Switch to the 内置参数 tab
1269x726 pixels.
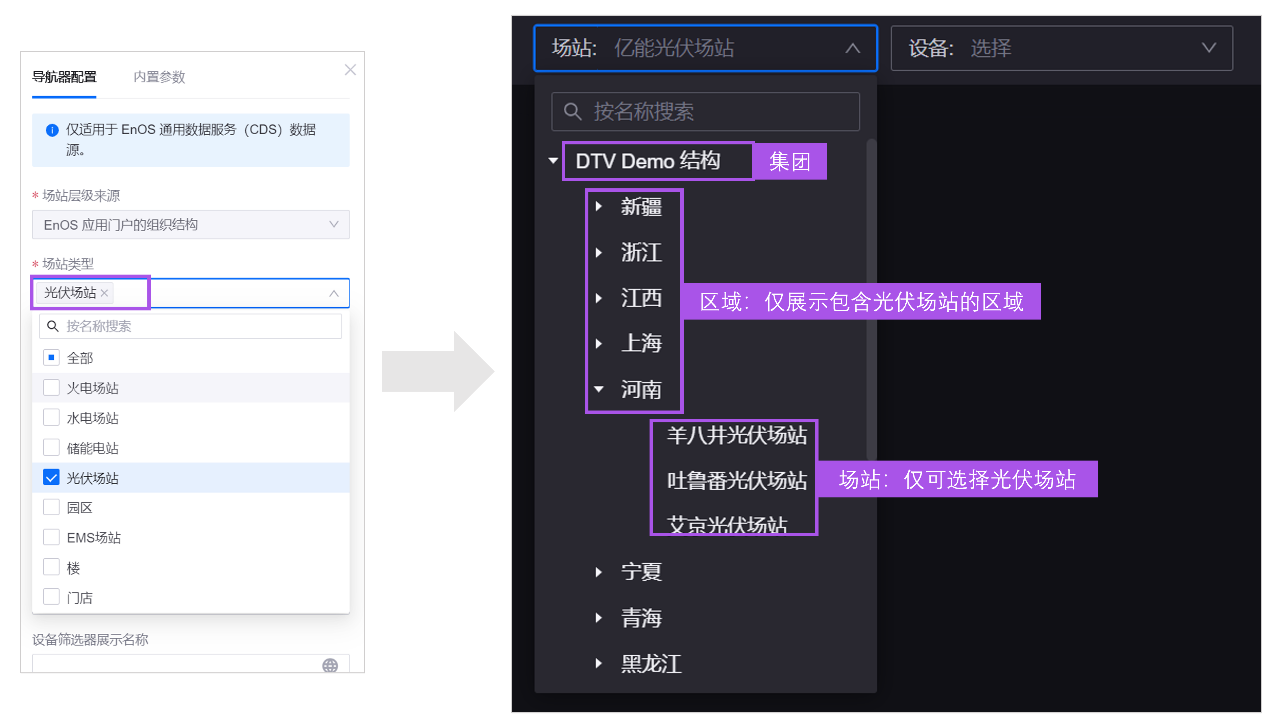(x=159, y=77)
